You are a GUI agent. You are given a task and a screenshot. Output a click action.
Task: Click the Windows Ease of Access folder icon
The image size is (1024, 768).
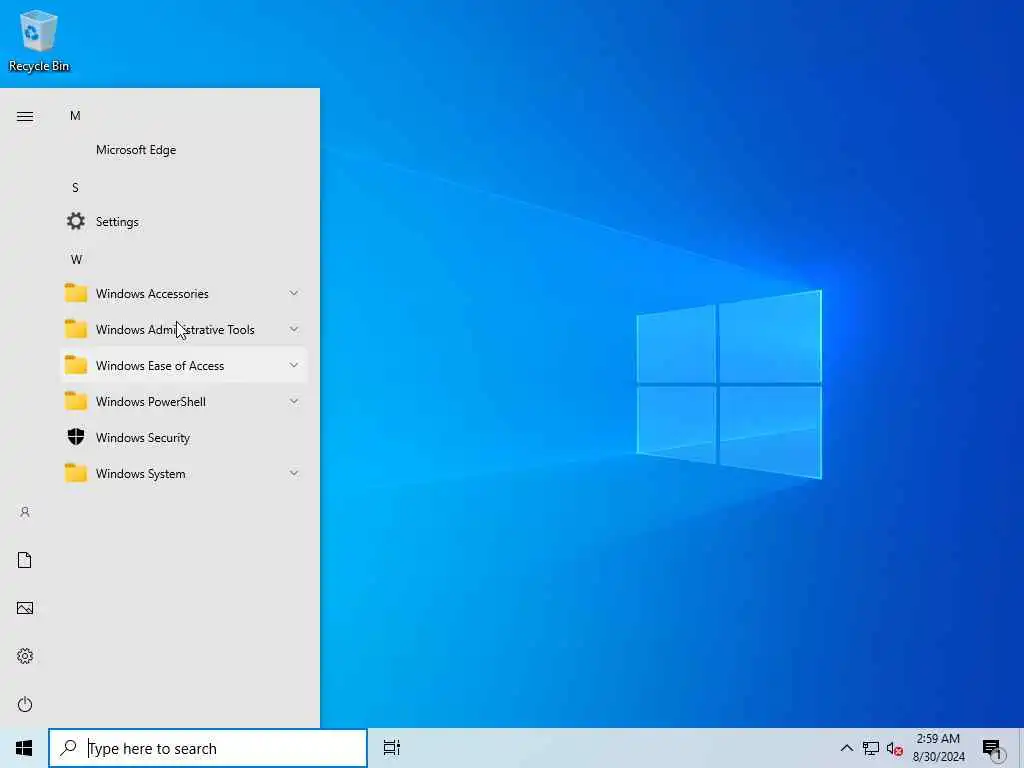click(x=76, y=365)
